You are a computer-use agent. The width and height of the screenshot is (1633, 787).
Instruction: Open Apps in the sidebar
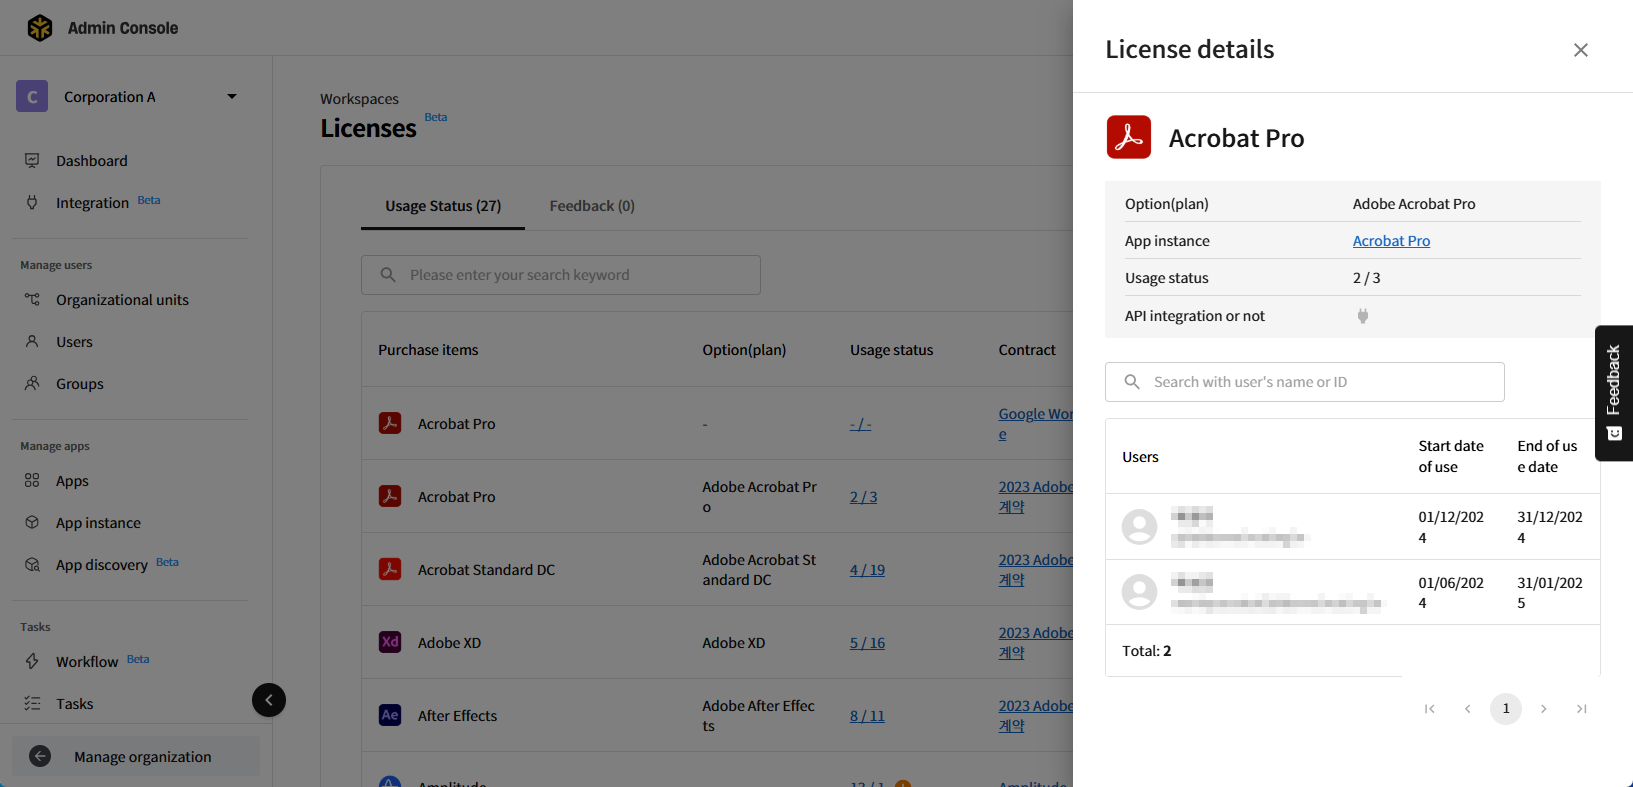[x=72, y=481]
